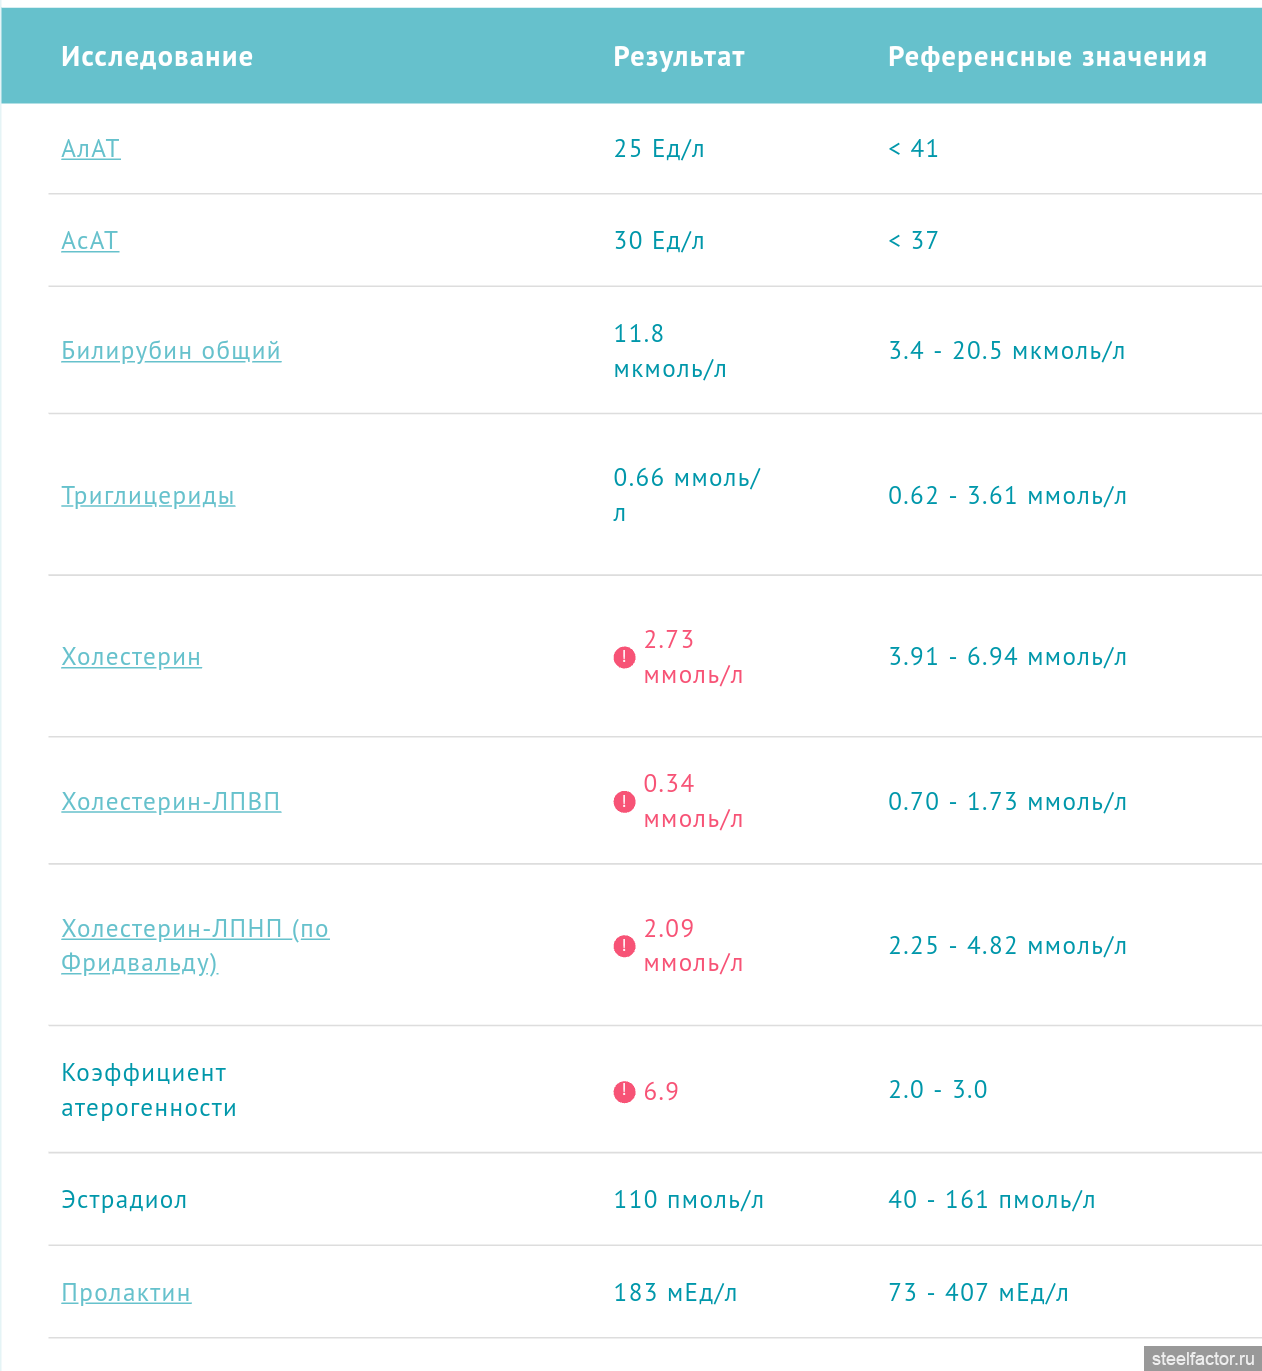The height and width of the screenshot is (1371, 1262).
Task: Select the Эстрадиол row name
Action: pos(124,1200)
